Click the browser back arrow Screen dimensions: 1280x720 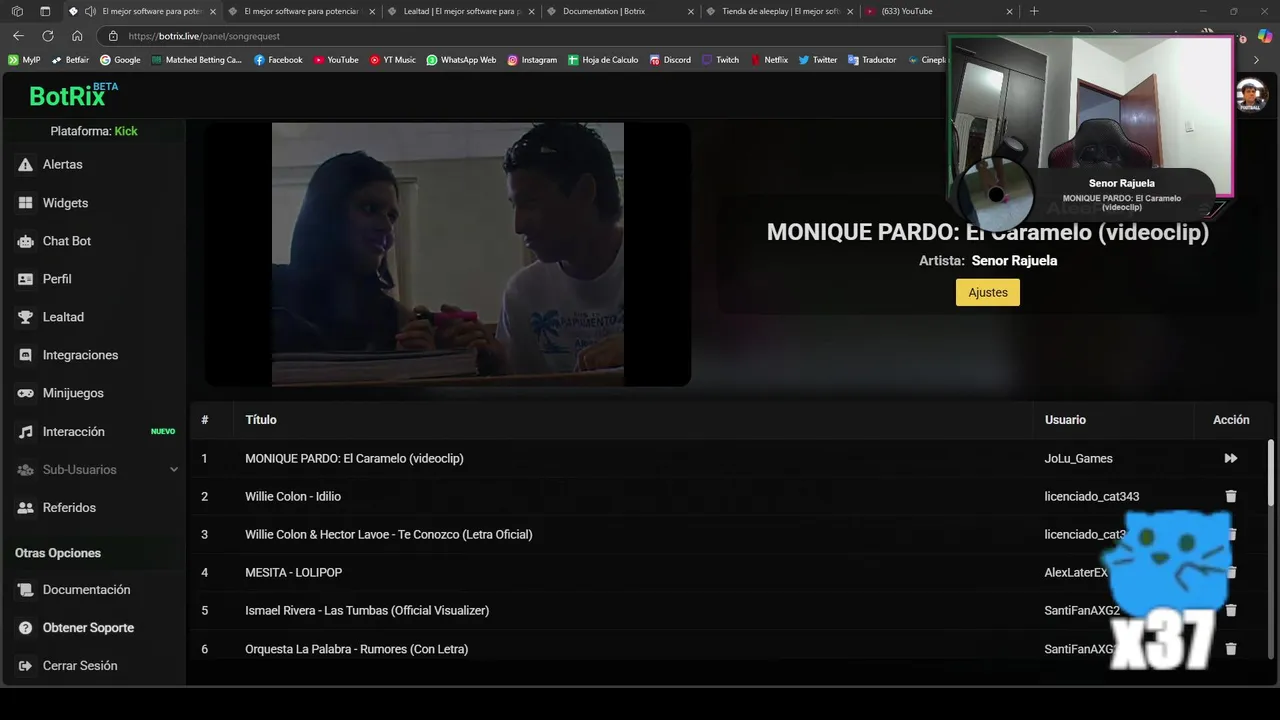point(18,36)
